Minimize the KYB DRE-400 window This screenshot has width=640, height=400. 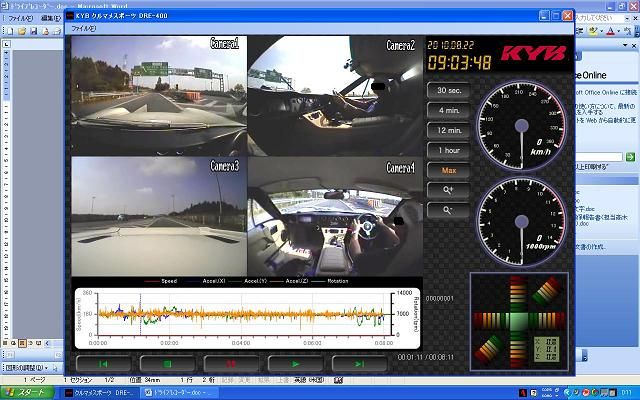click(x=544, y=16)
